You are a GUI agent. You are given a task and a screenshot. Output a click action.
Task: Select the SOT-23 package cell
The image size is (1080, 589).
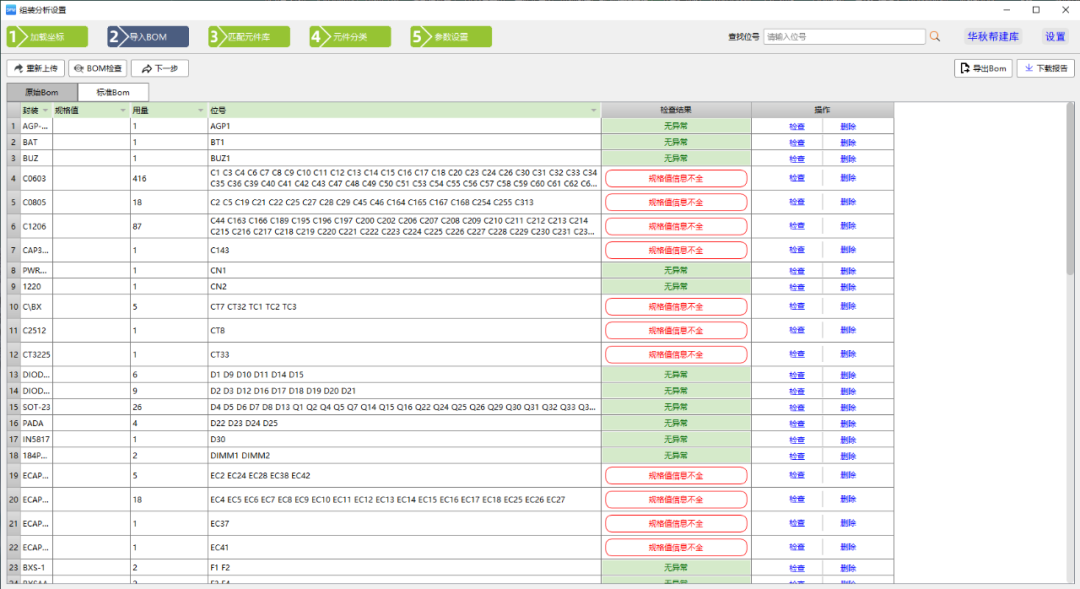coord(37,407)
